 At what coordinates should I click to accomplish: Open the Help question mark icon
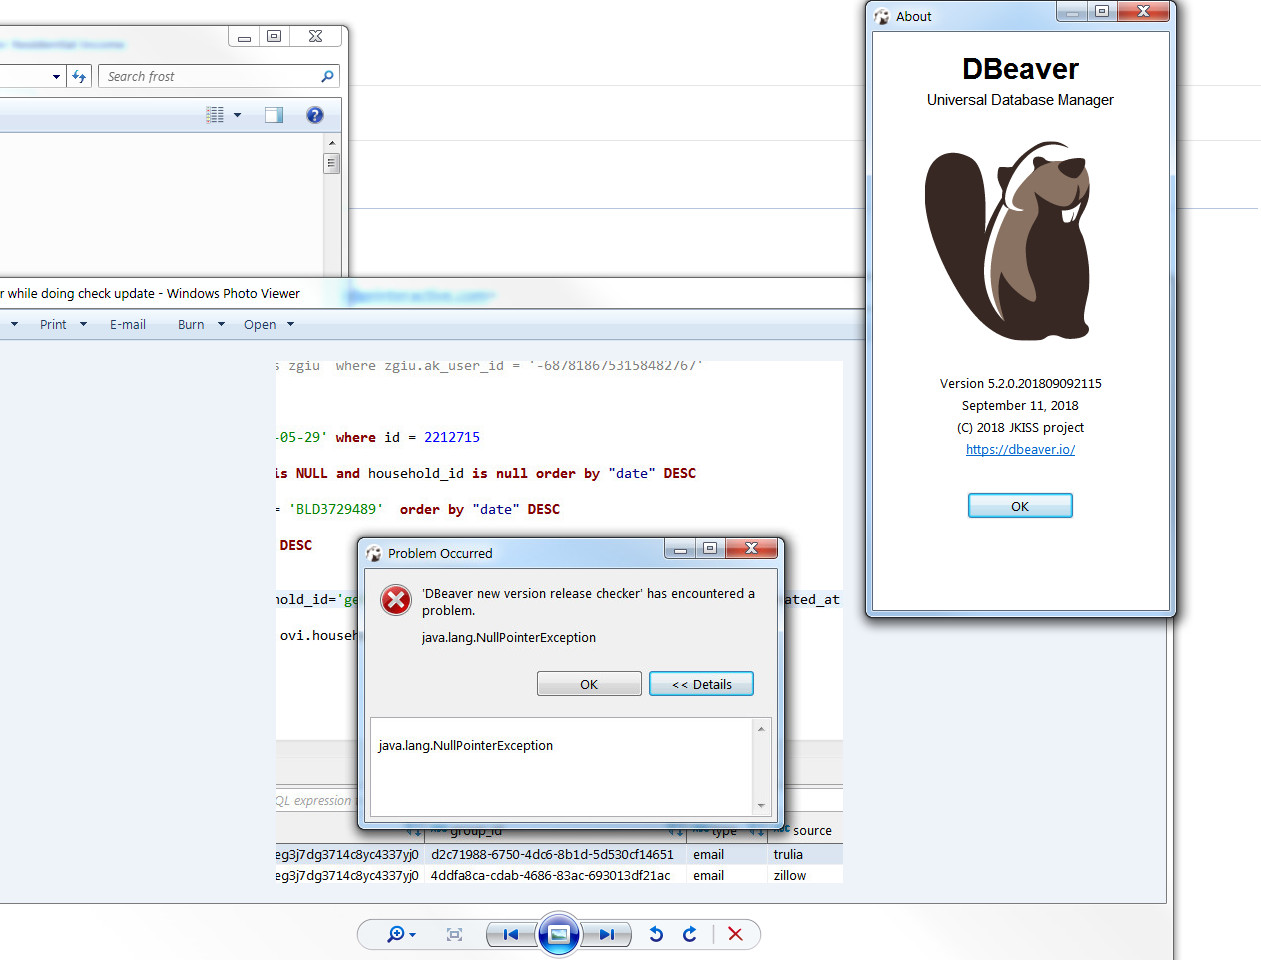(314, 114)
